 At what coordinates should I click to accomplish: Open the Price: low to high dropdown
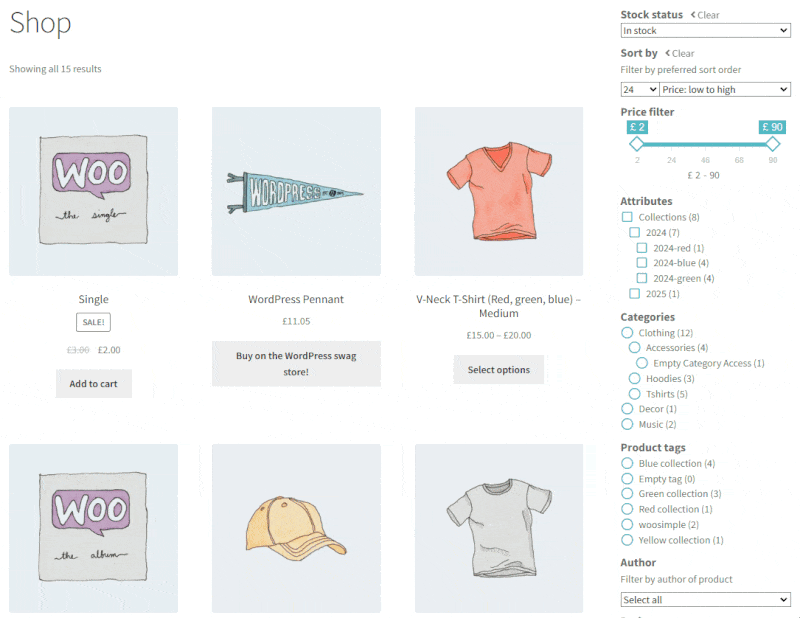725,90
